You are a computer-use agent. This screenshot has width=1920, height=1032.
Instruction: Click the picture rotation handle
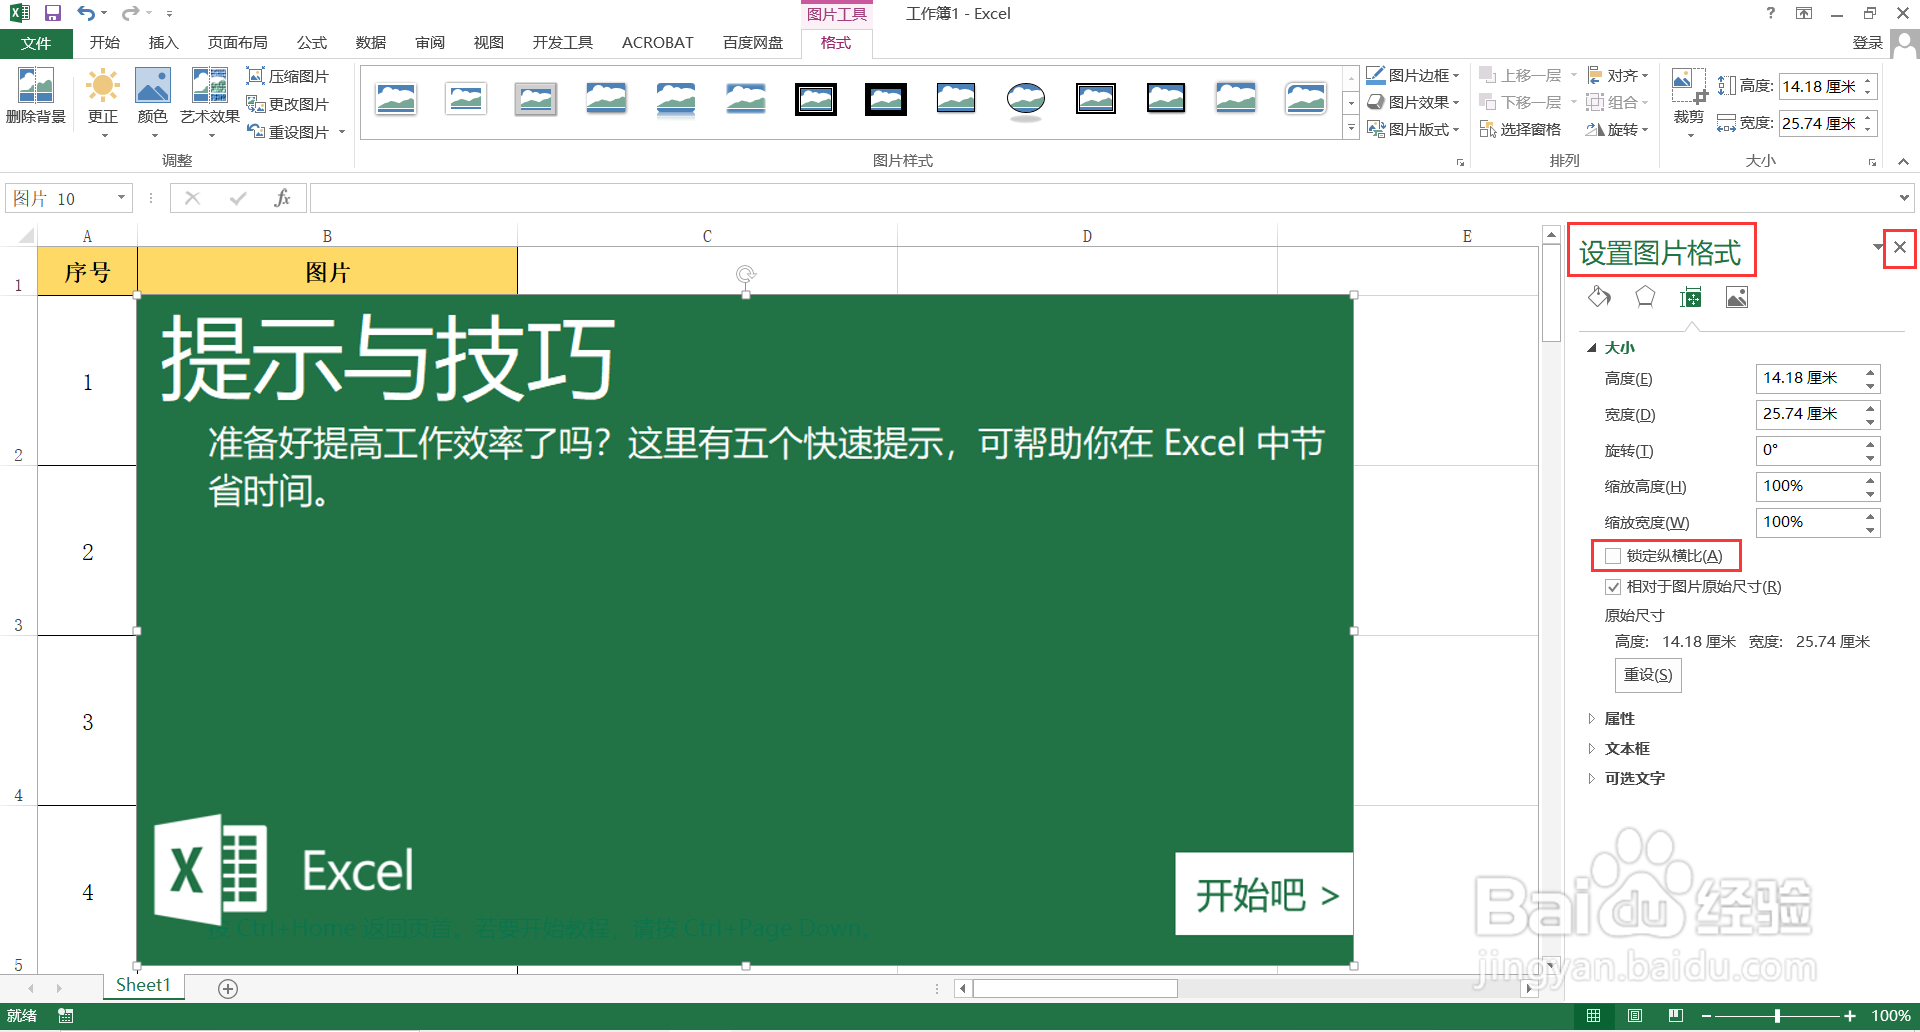[745, 274]
